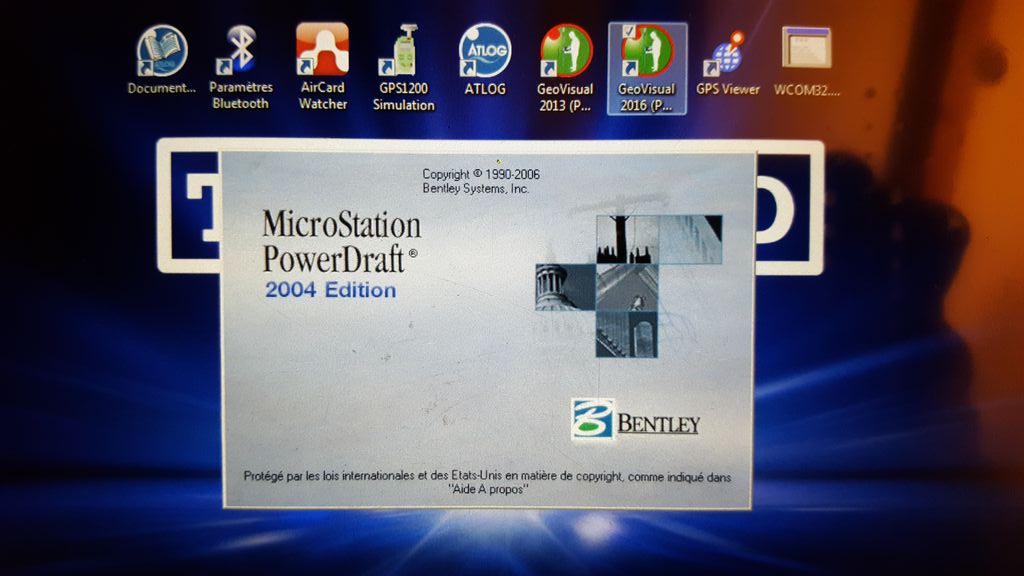1024x576 pixels.
Task: Launch GPS1200 Simulation shortcut
Action: pyautogui.click(x=404, y=68)
